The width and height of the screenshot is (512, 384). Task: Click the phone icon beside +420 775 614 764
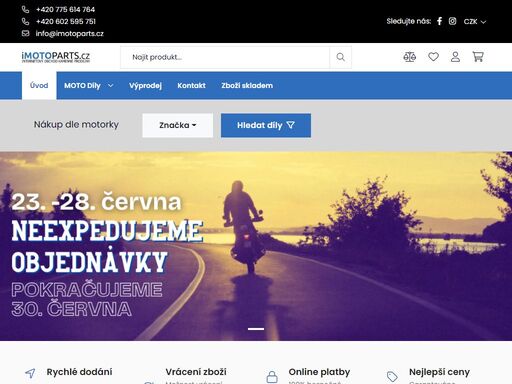tap(25, 9)
